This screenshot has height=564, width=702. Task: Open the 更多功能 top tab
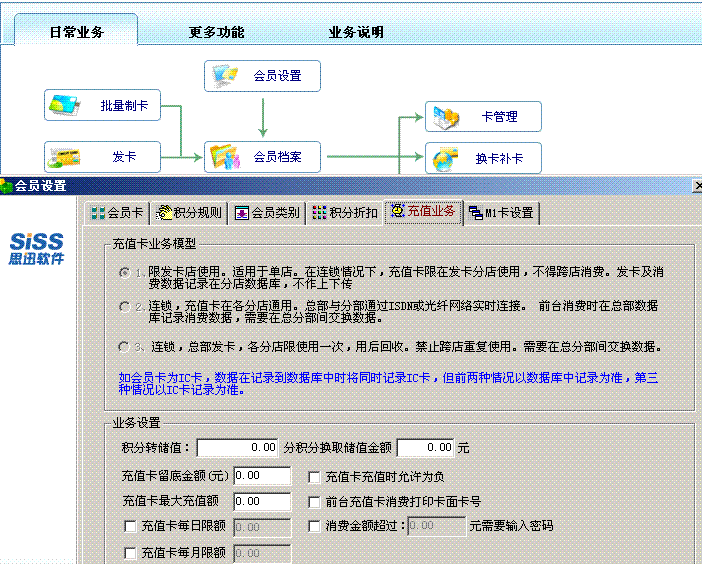coord(216,32)
